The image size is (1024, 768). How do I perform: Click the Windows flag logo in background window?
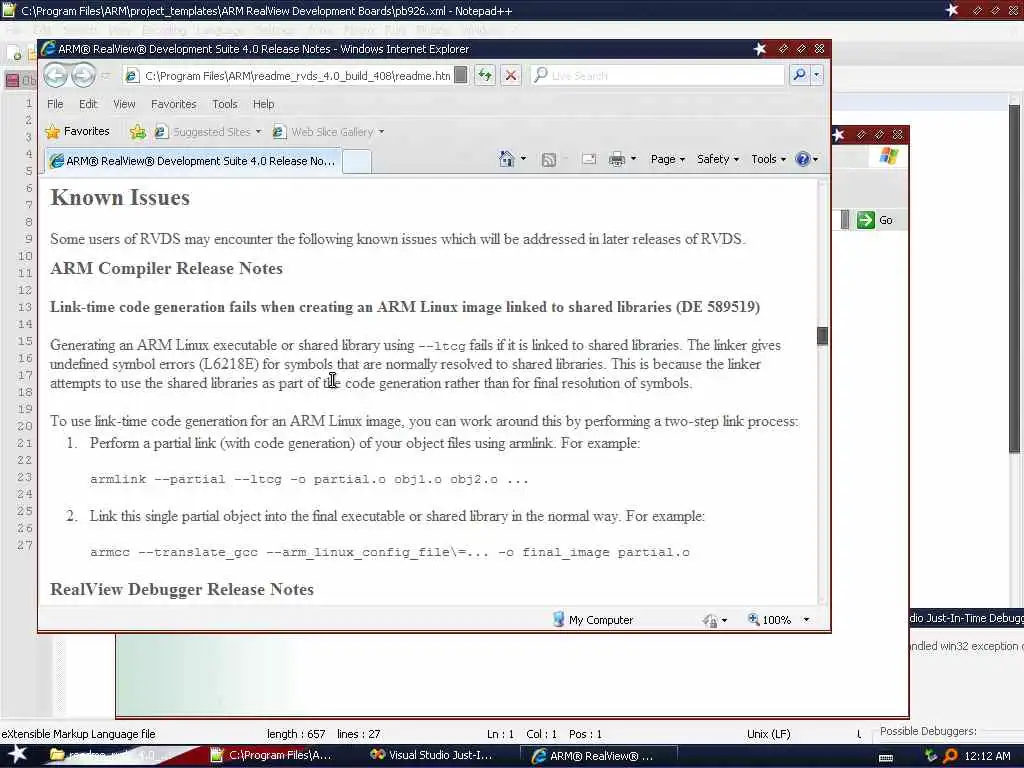click(889, 155)
